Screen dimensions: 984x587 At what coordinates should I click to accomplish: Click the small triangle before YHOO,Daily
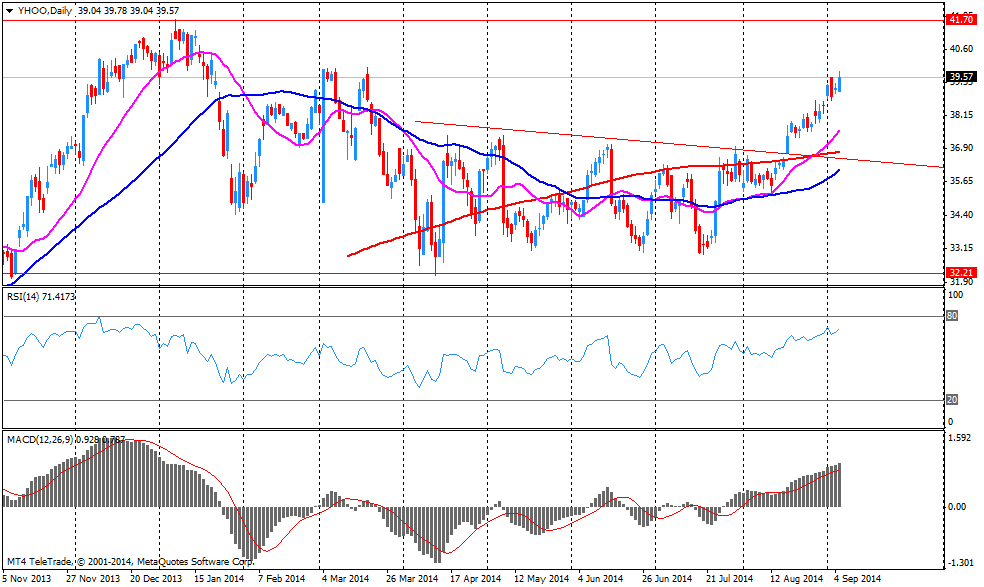tap(9, 11)
